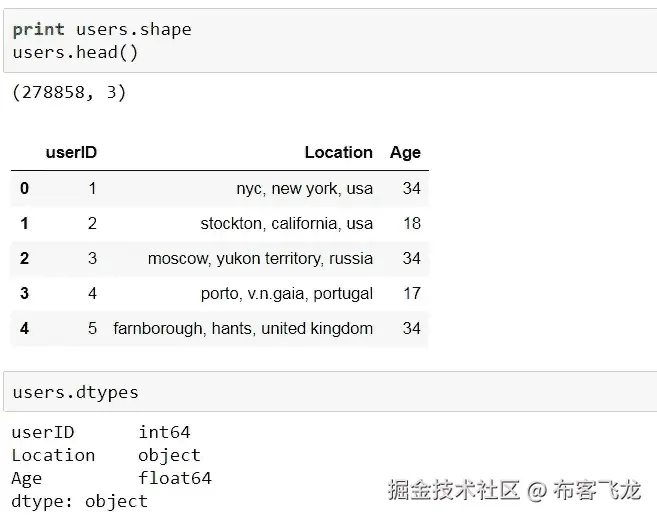Select row index 0 label
Image resolution: width=657 pixels, height=518 pixels.
(x=24, y=188)
